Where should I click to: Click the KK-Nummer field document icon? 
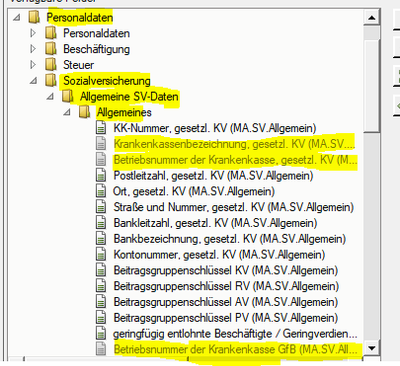tap(101, 128)
